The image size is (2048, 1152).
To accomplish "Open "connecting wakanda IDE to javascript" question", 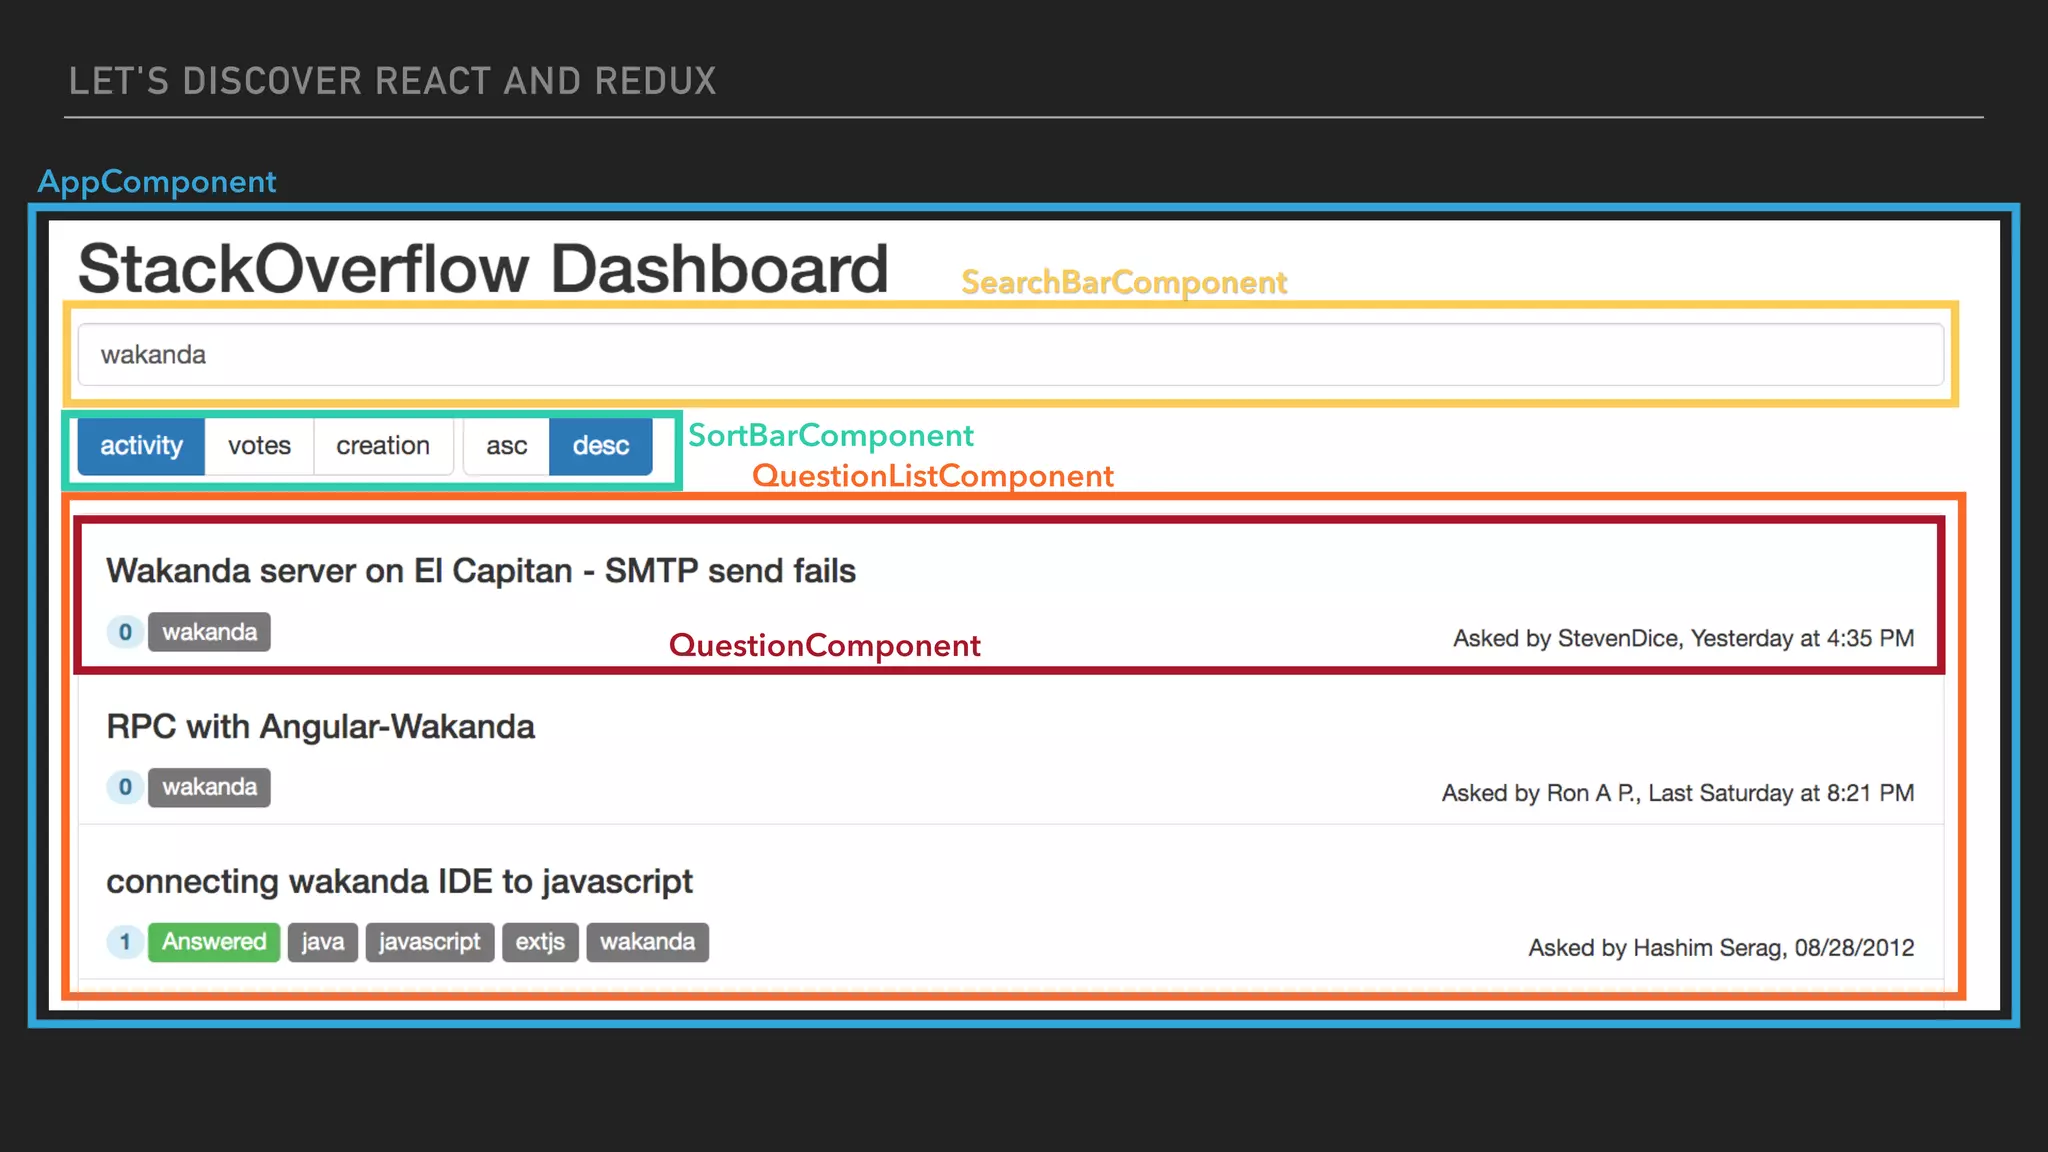I will pyautogui.click(x=399, y=882).
